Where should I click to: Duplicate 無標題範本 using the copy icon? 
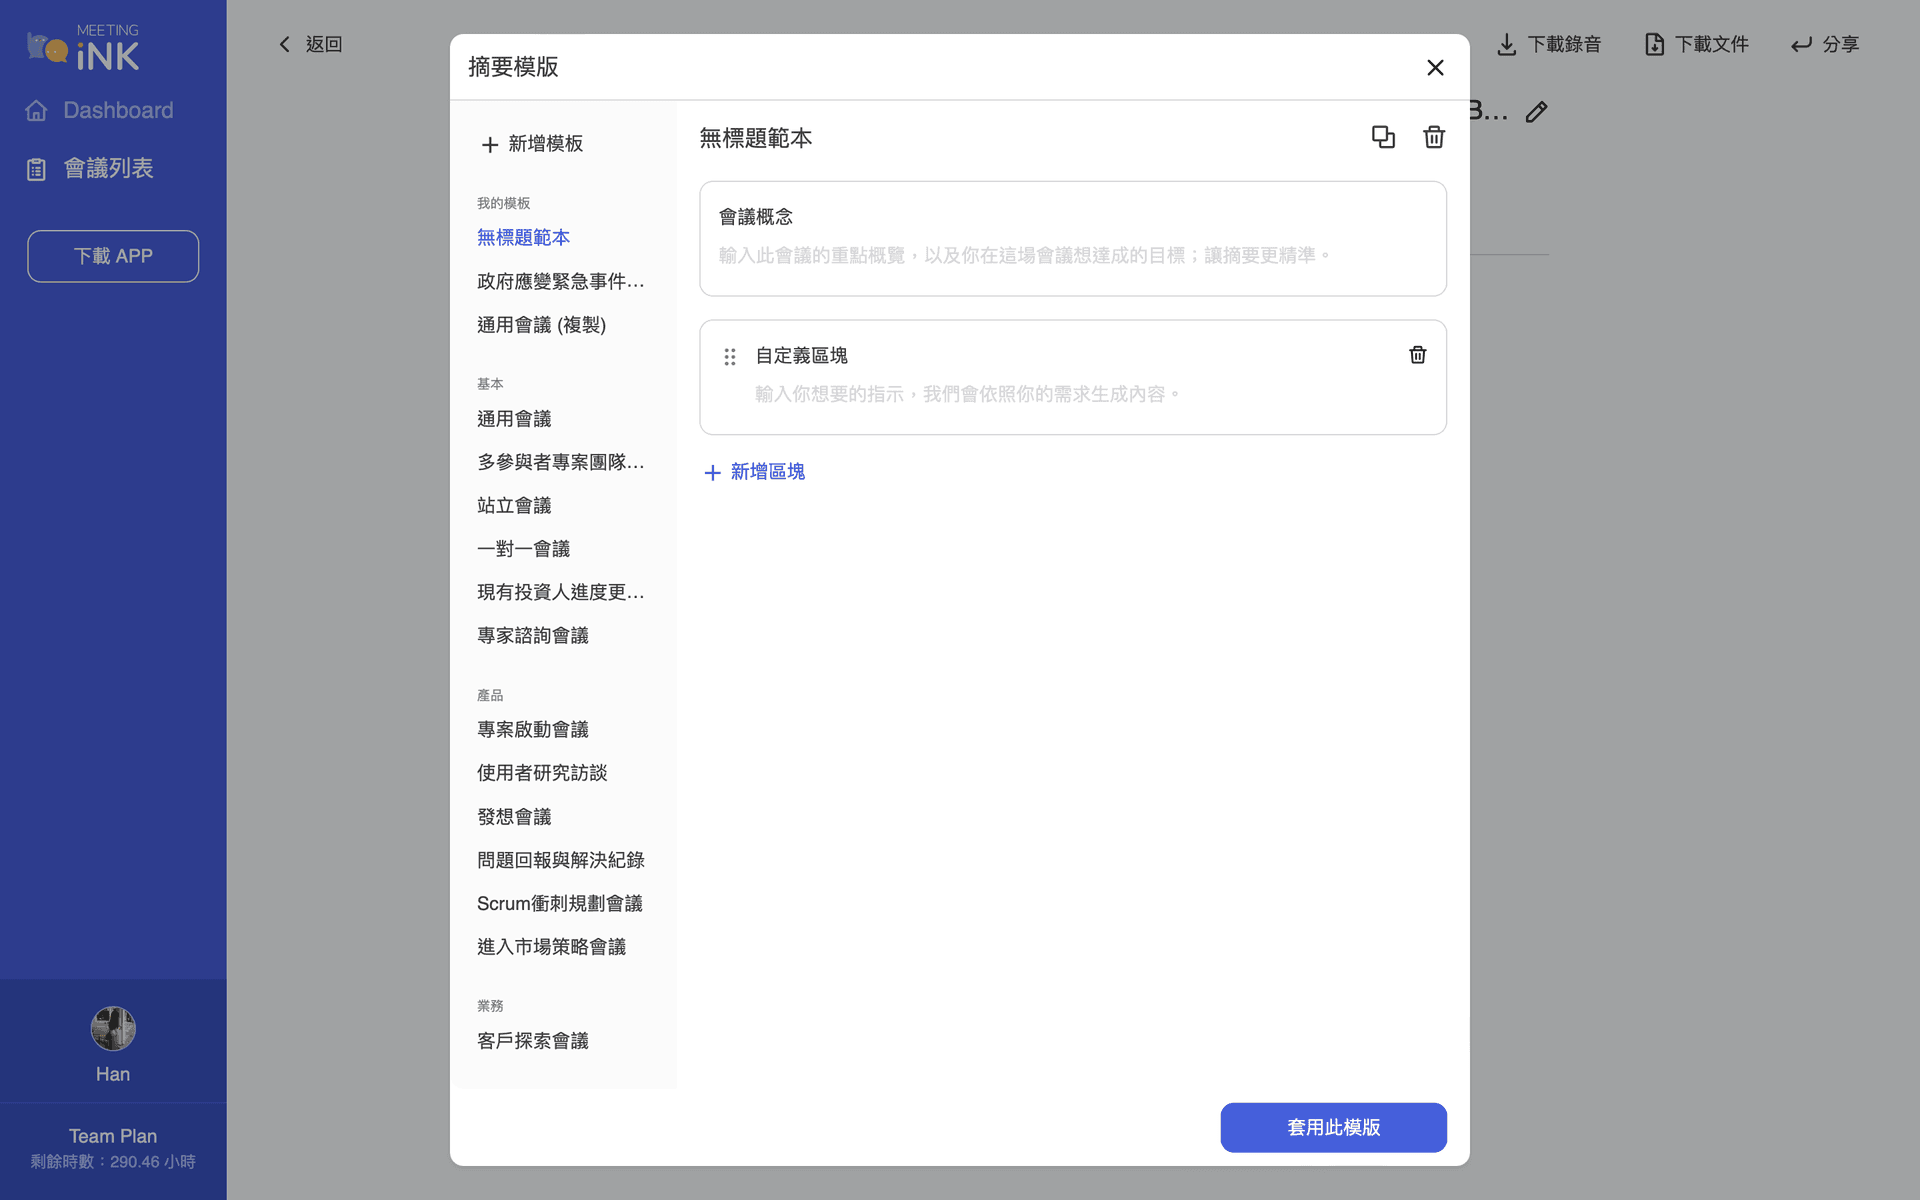[1383, 137]
